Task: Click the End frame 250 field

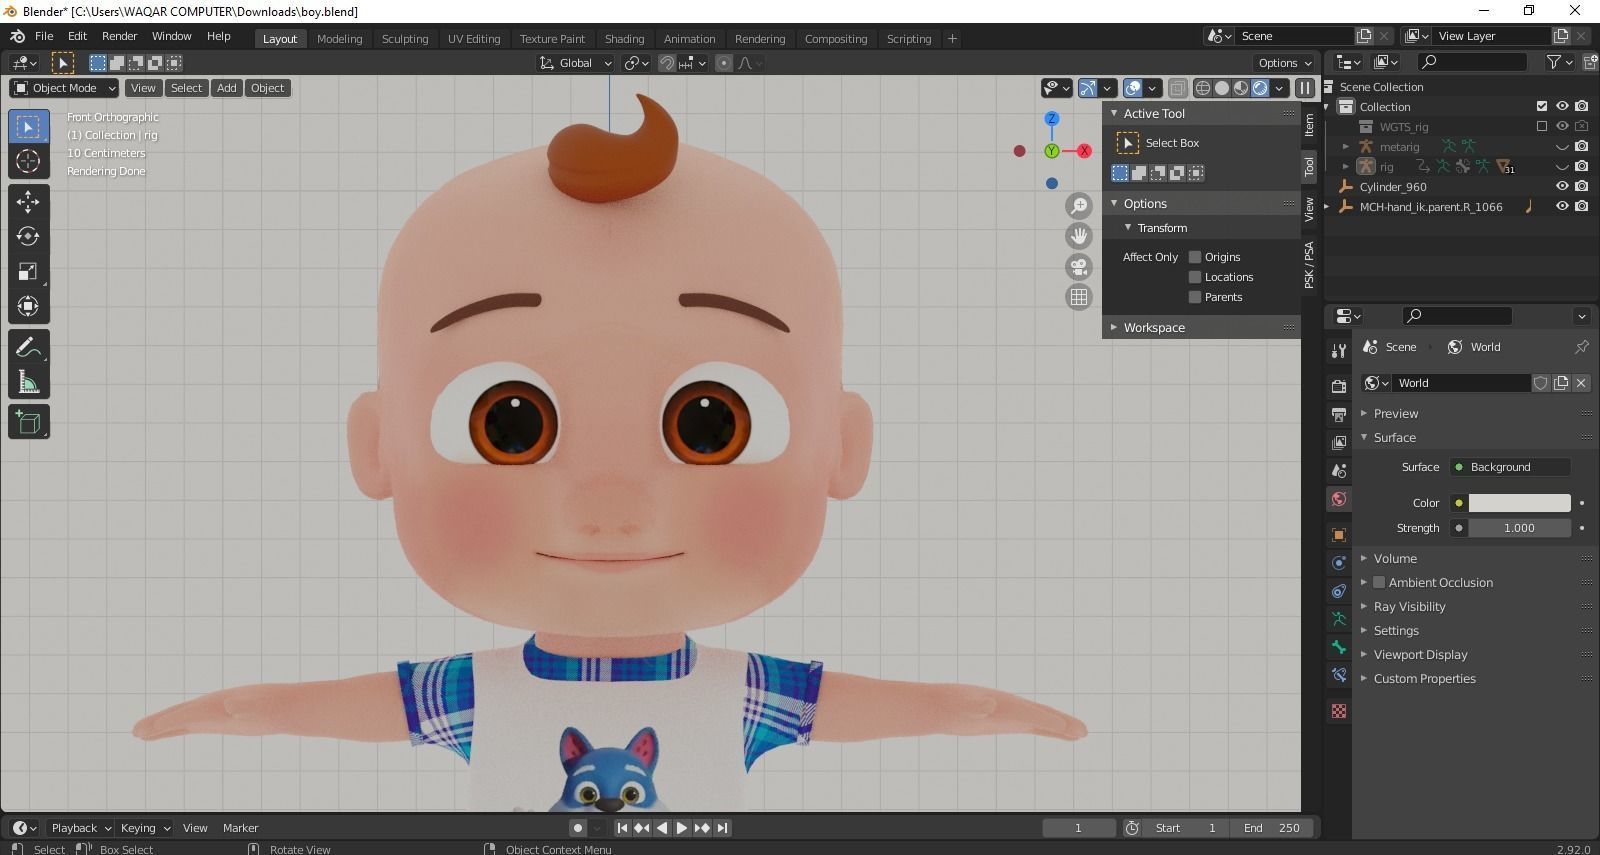Action: (x=1272, y=828)
